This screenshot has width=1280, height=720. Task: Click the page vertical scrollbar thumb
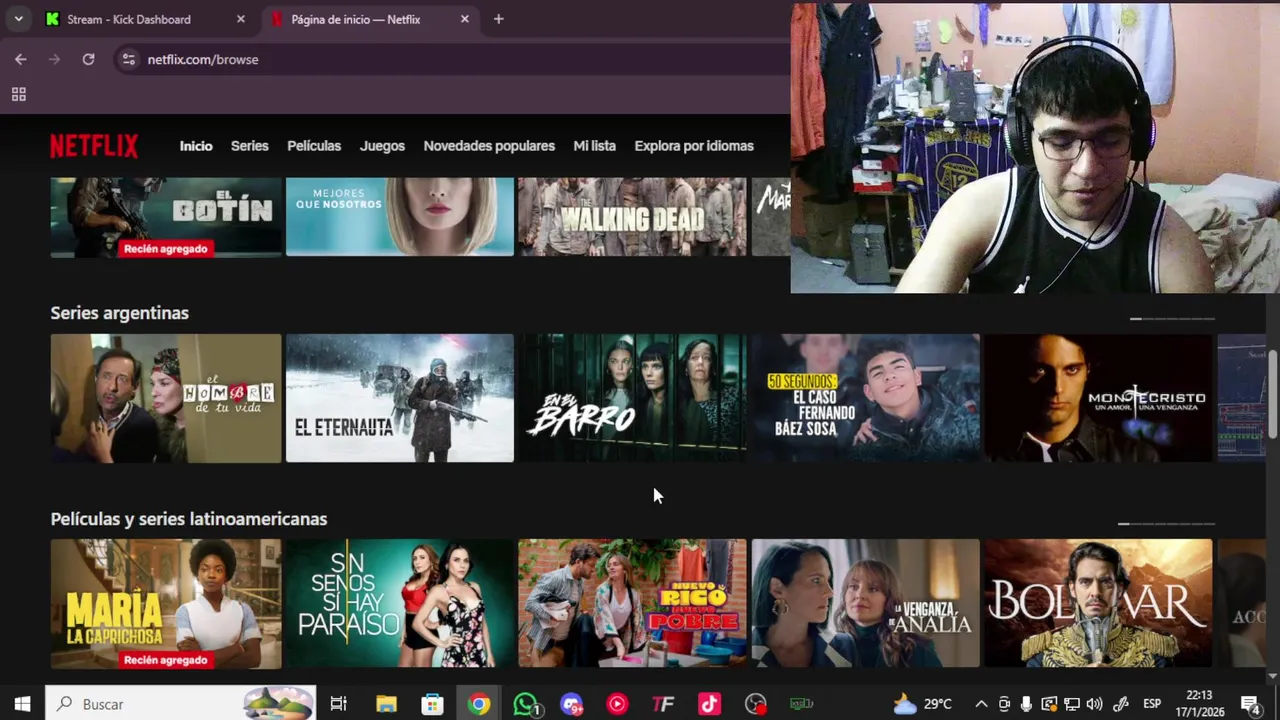click(1273, 396)
